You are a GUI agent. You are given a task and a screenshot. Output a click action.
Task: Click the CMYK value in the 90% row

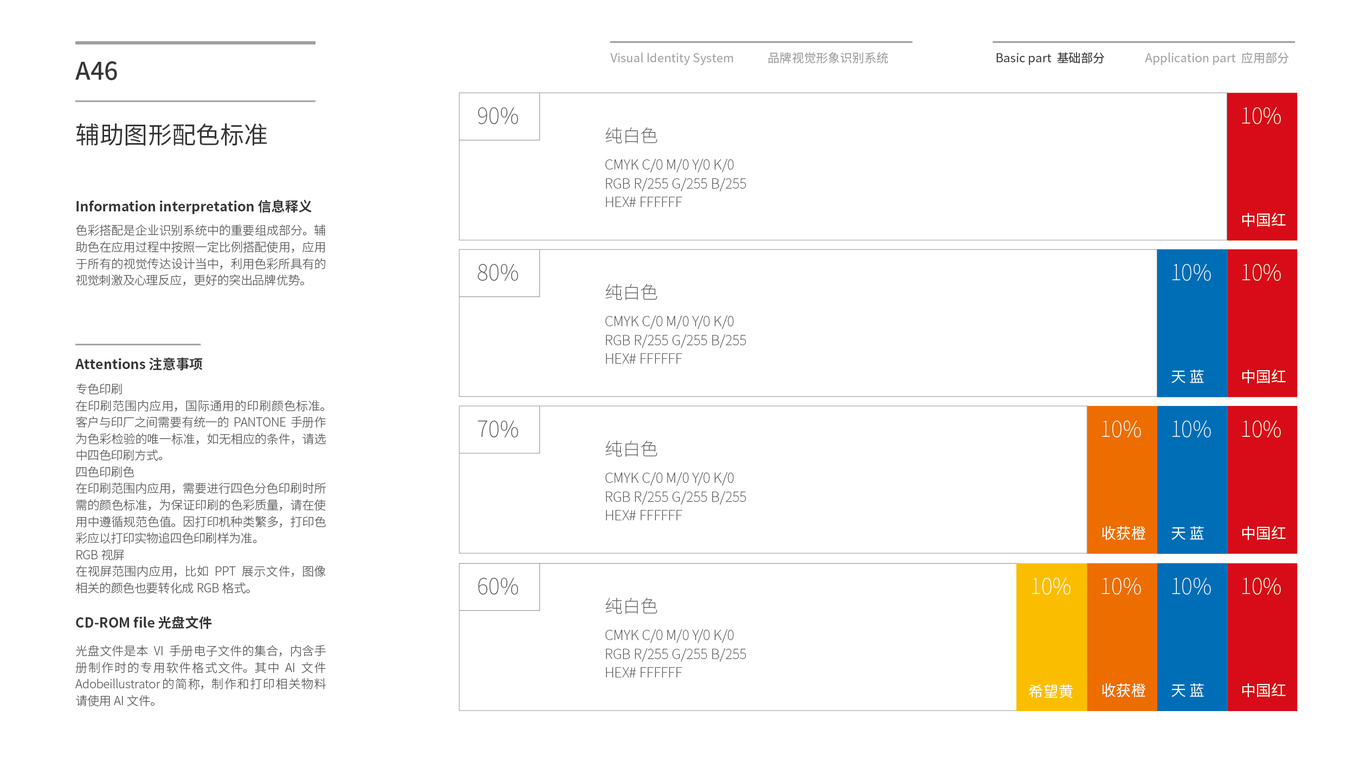point(669,165)
